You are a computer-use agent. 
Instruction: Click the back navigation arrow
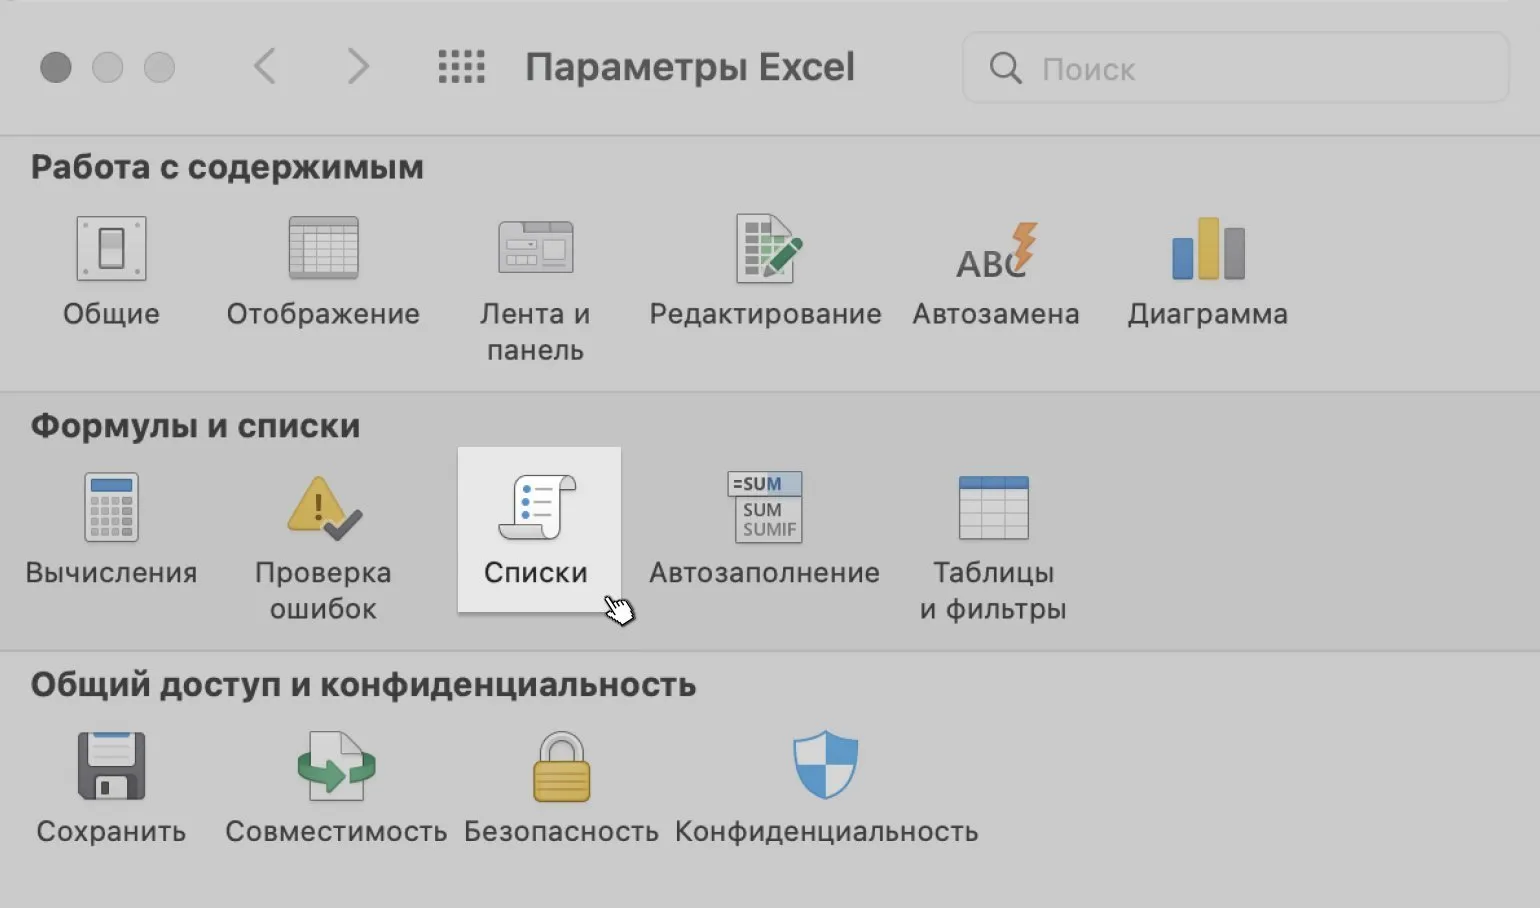pyautogui.click(x=265, y=67)
